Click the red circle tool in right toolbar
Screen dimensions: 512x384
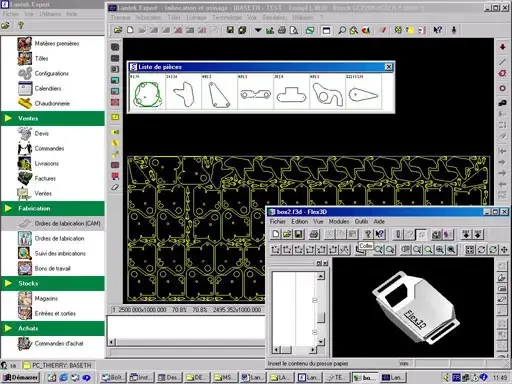502,88
